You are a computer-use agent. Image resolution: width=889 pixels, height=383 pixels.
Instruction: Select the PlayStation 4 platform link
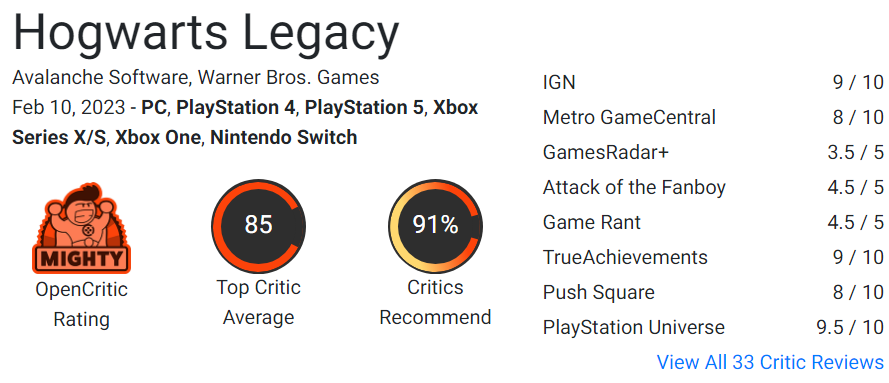236,107
